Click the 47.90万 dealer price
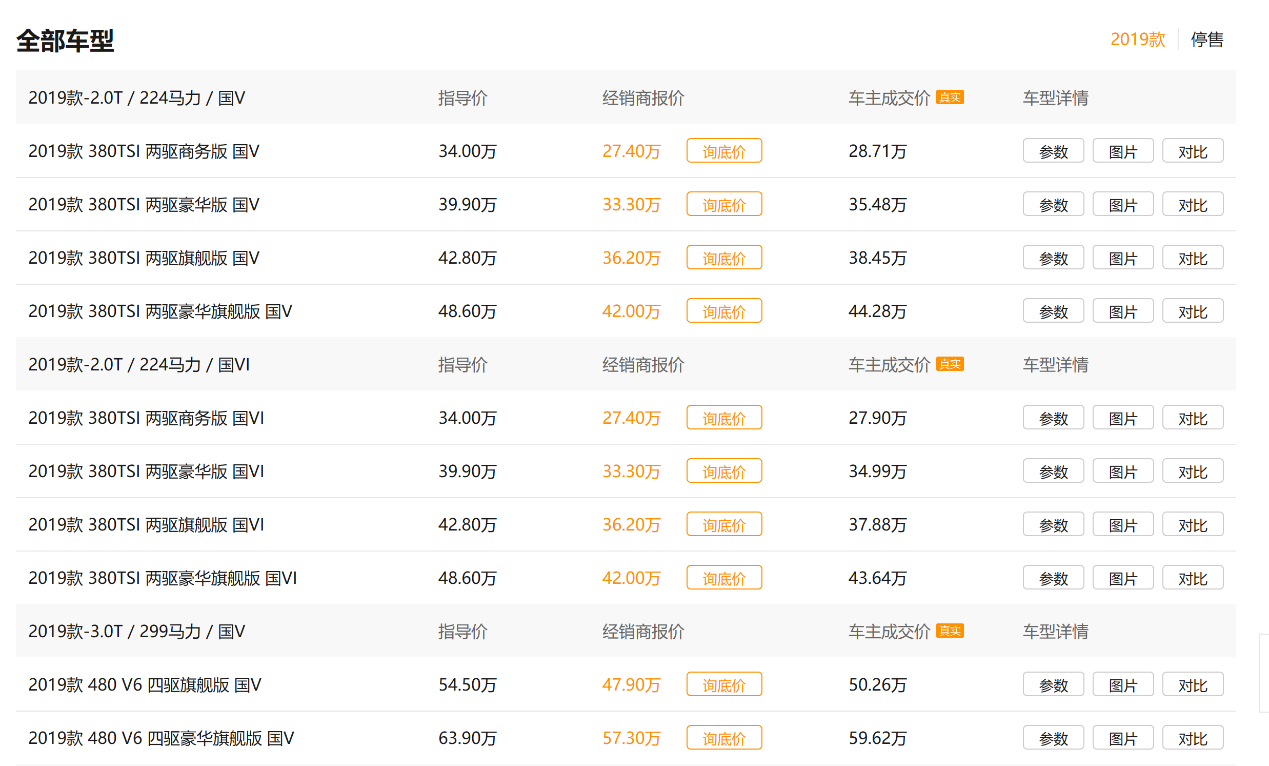1269x766 pixels. tap(631, 685)
